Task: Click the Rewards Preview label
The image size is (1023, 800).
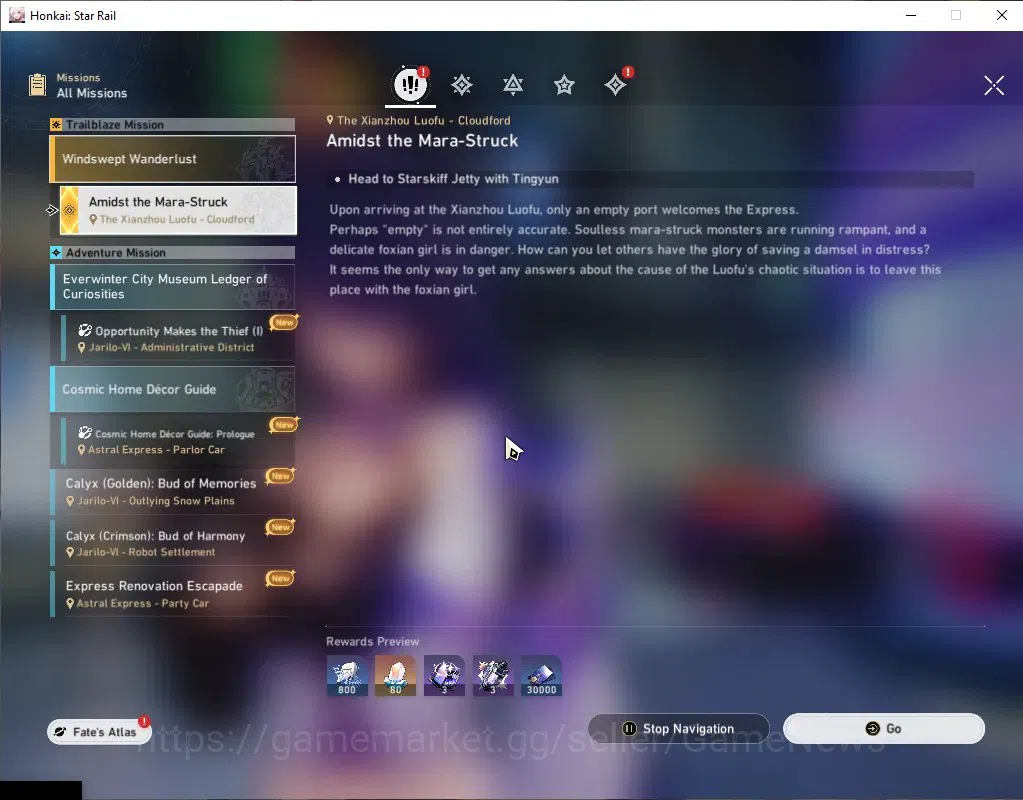Action: (x=373, y=641)
